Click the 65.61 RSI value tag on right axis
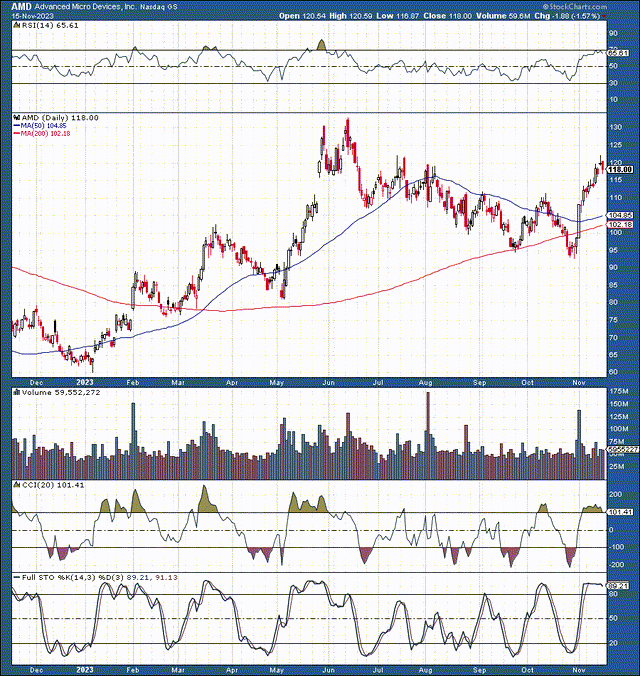The width and height of the screenshot is (640, 676). tap(618, 53)
